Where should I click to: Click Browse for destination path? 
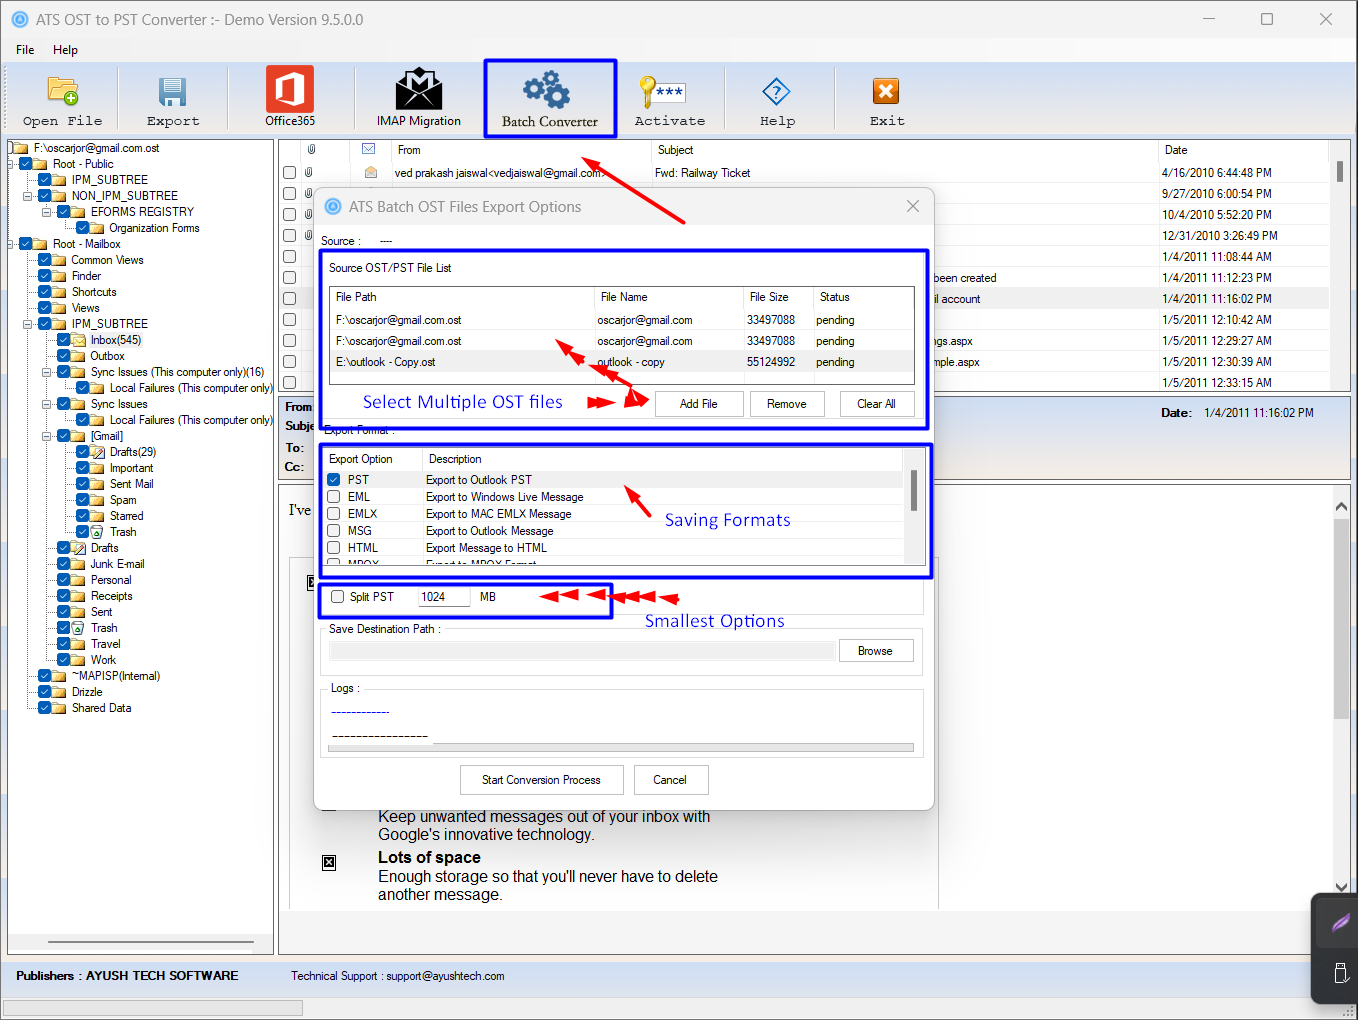click(875, 651)
